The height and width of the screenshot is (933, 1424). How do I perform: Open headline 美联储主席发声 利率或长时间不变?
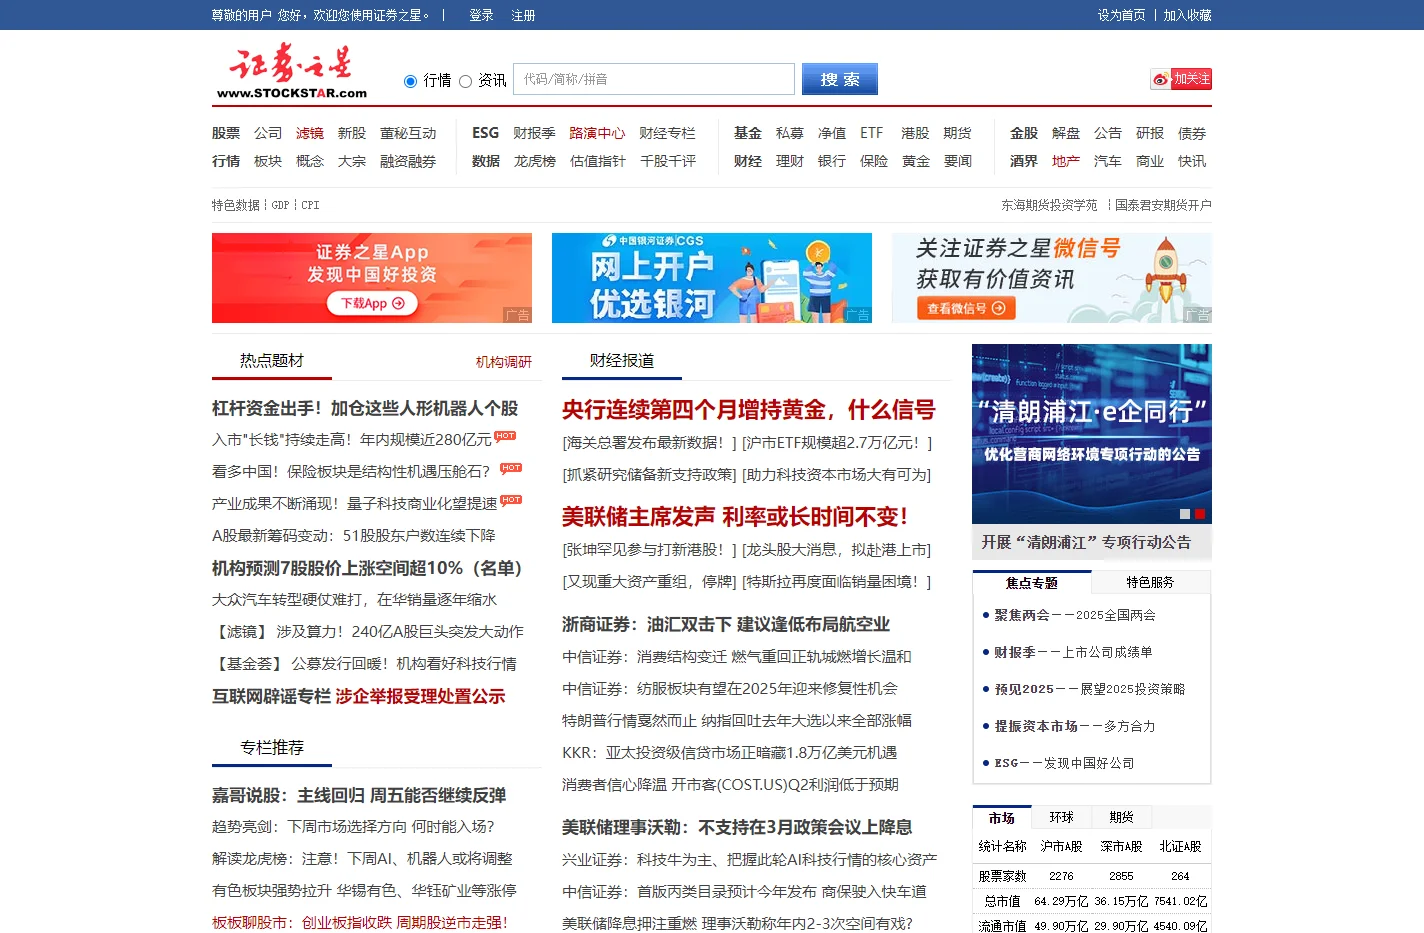pos(735,517)
